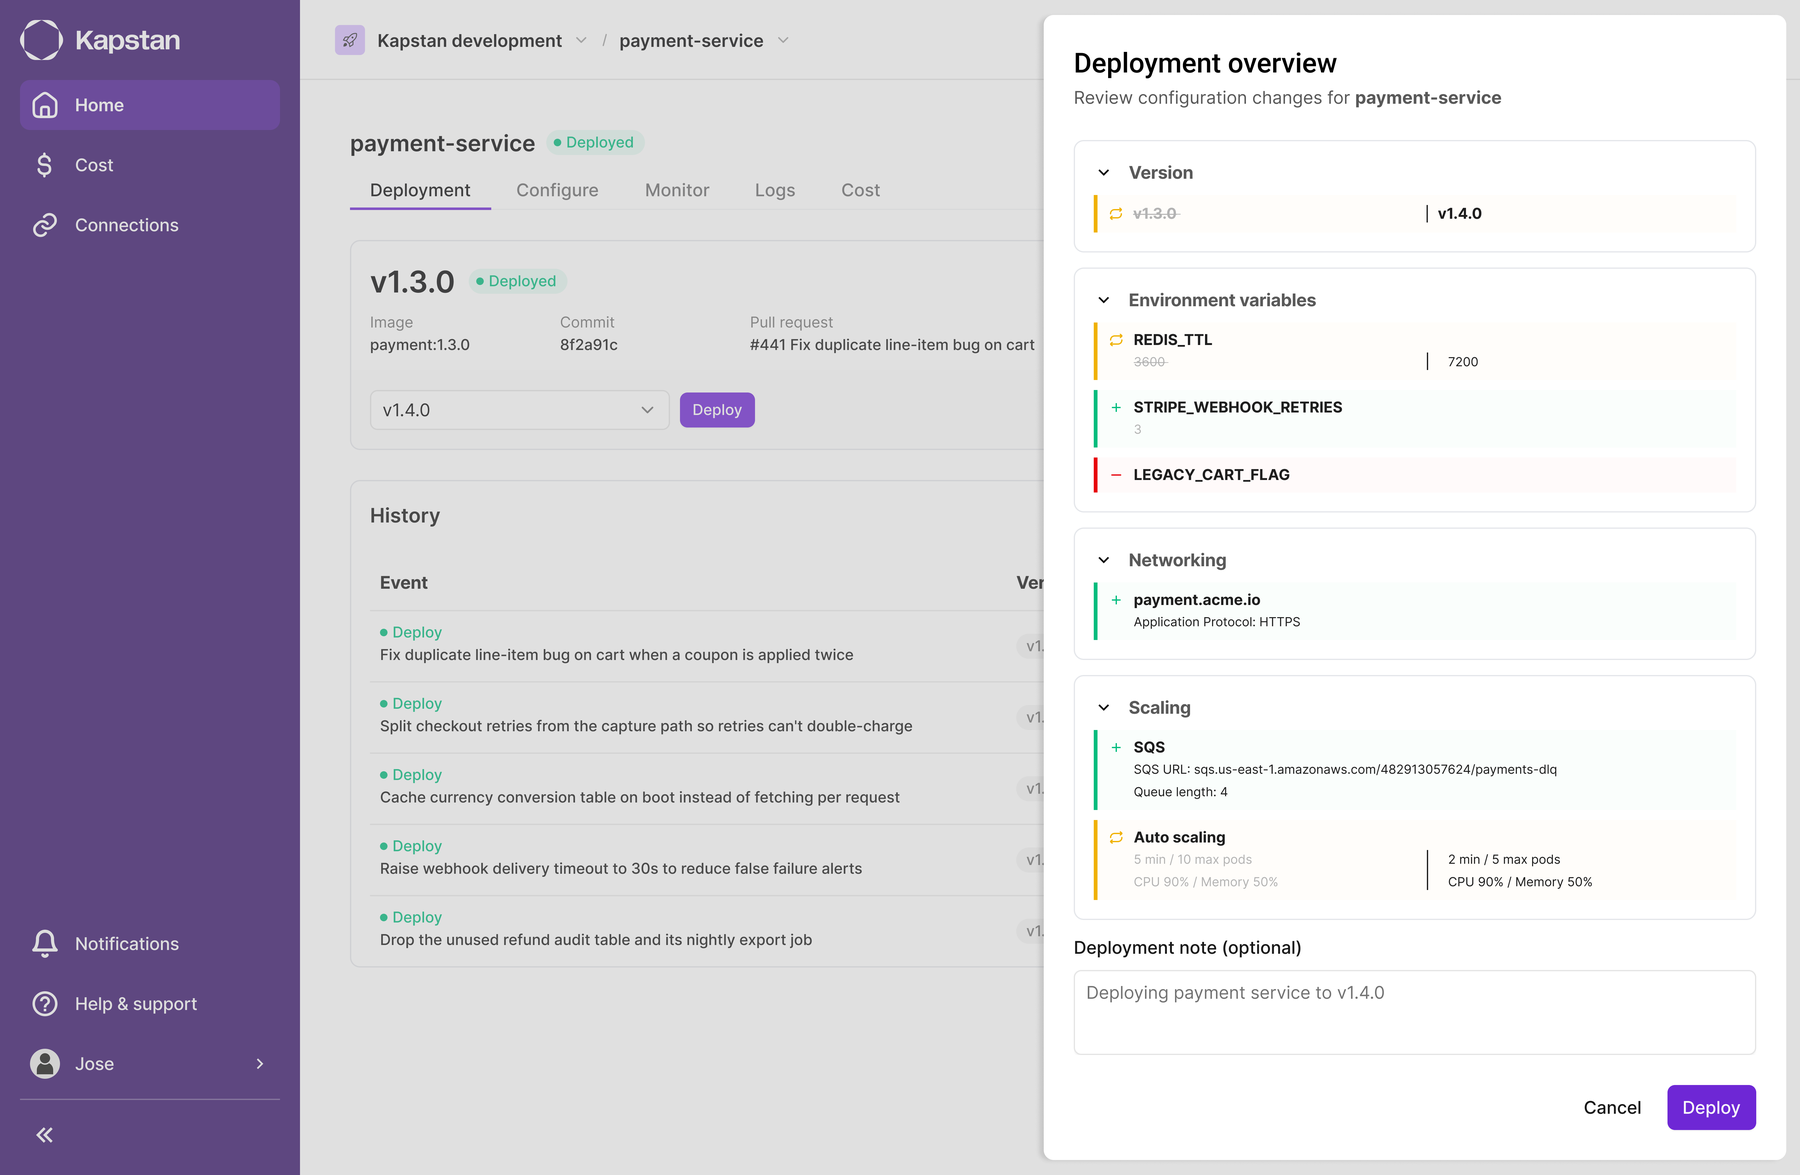Collapse the Version section
Image resolution: width=1800 pixels, height=1175 pixels.
(x=1104, y=173)
